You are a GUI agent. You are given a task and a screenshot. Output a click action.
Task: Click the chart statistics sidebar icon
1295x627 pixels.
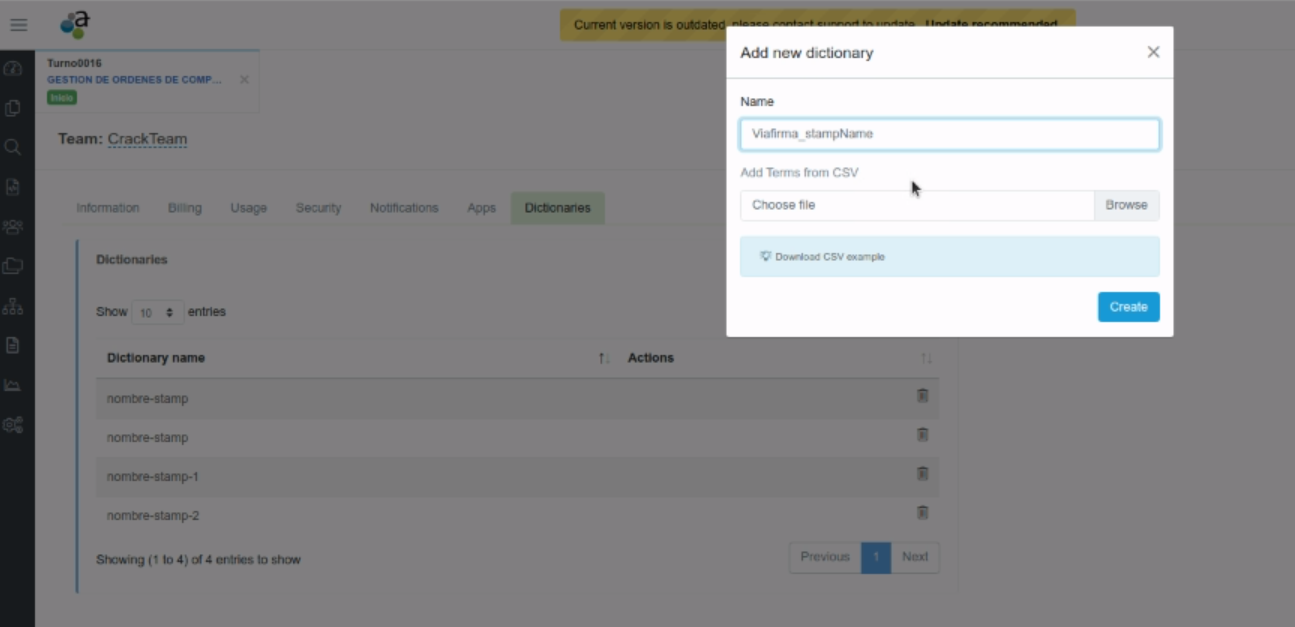13,385
